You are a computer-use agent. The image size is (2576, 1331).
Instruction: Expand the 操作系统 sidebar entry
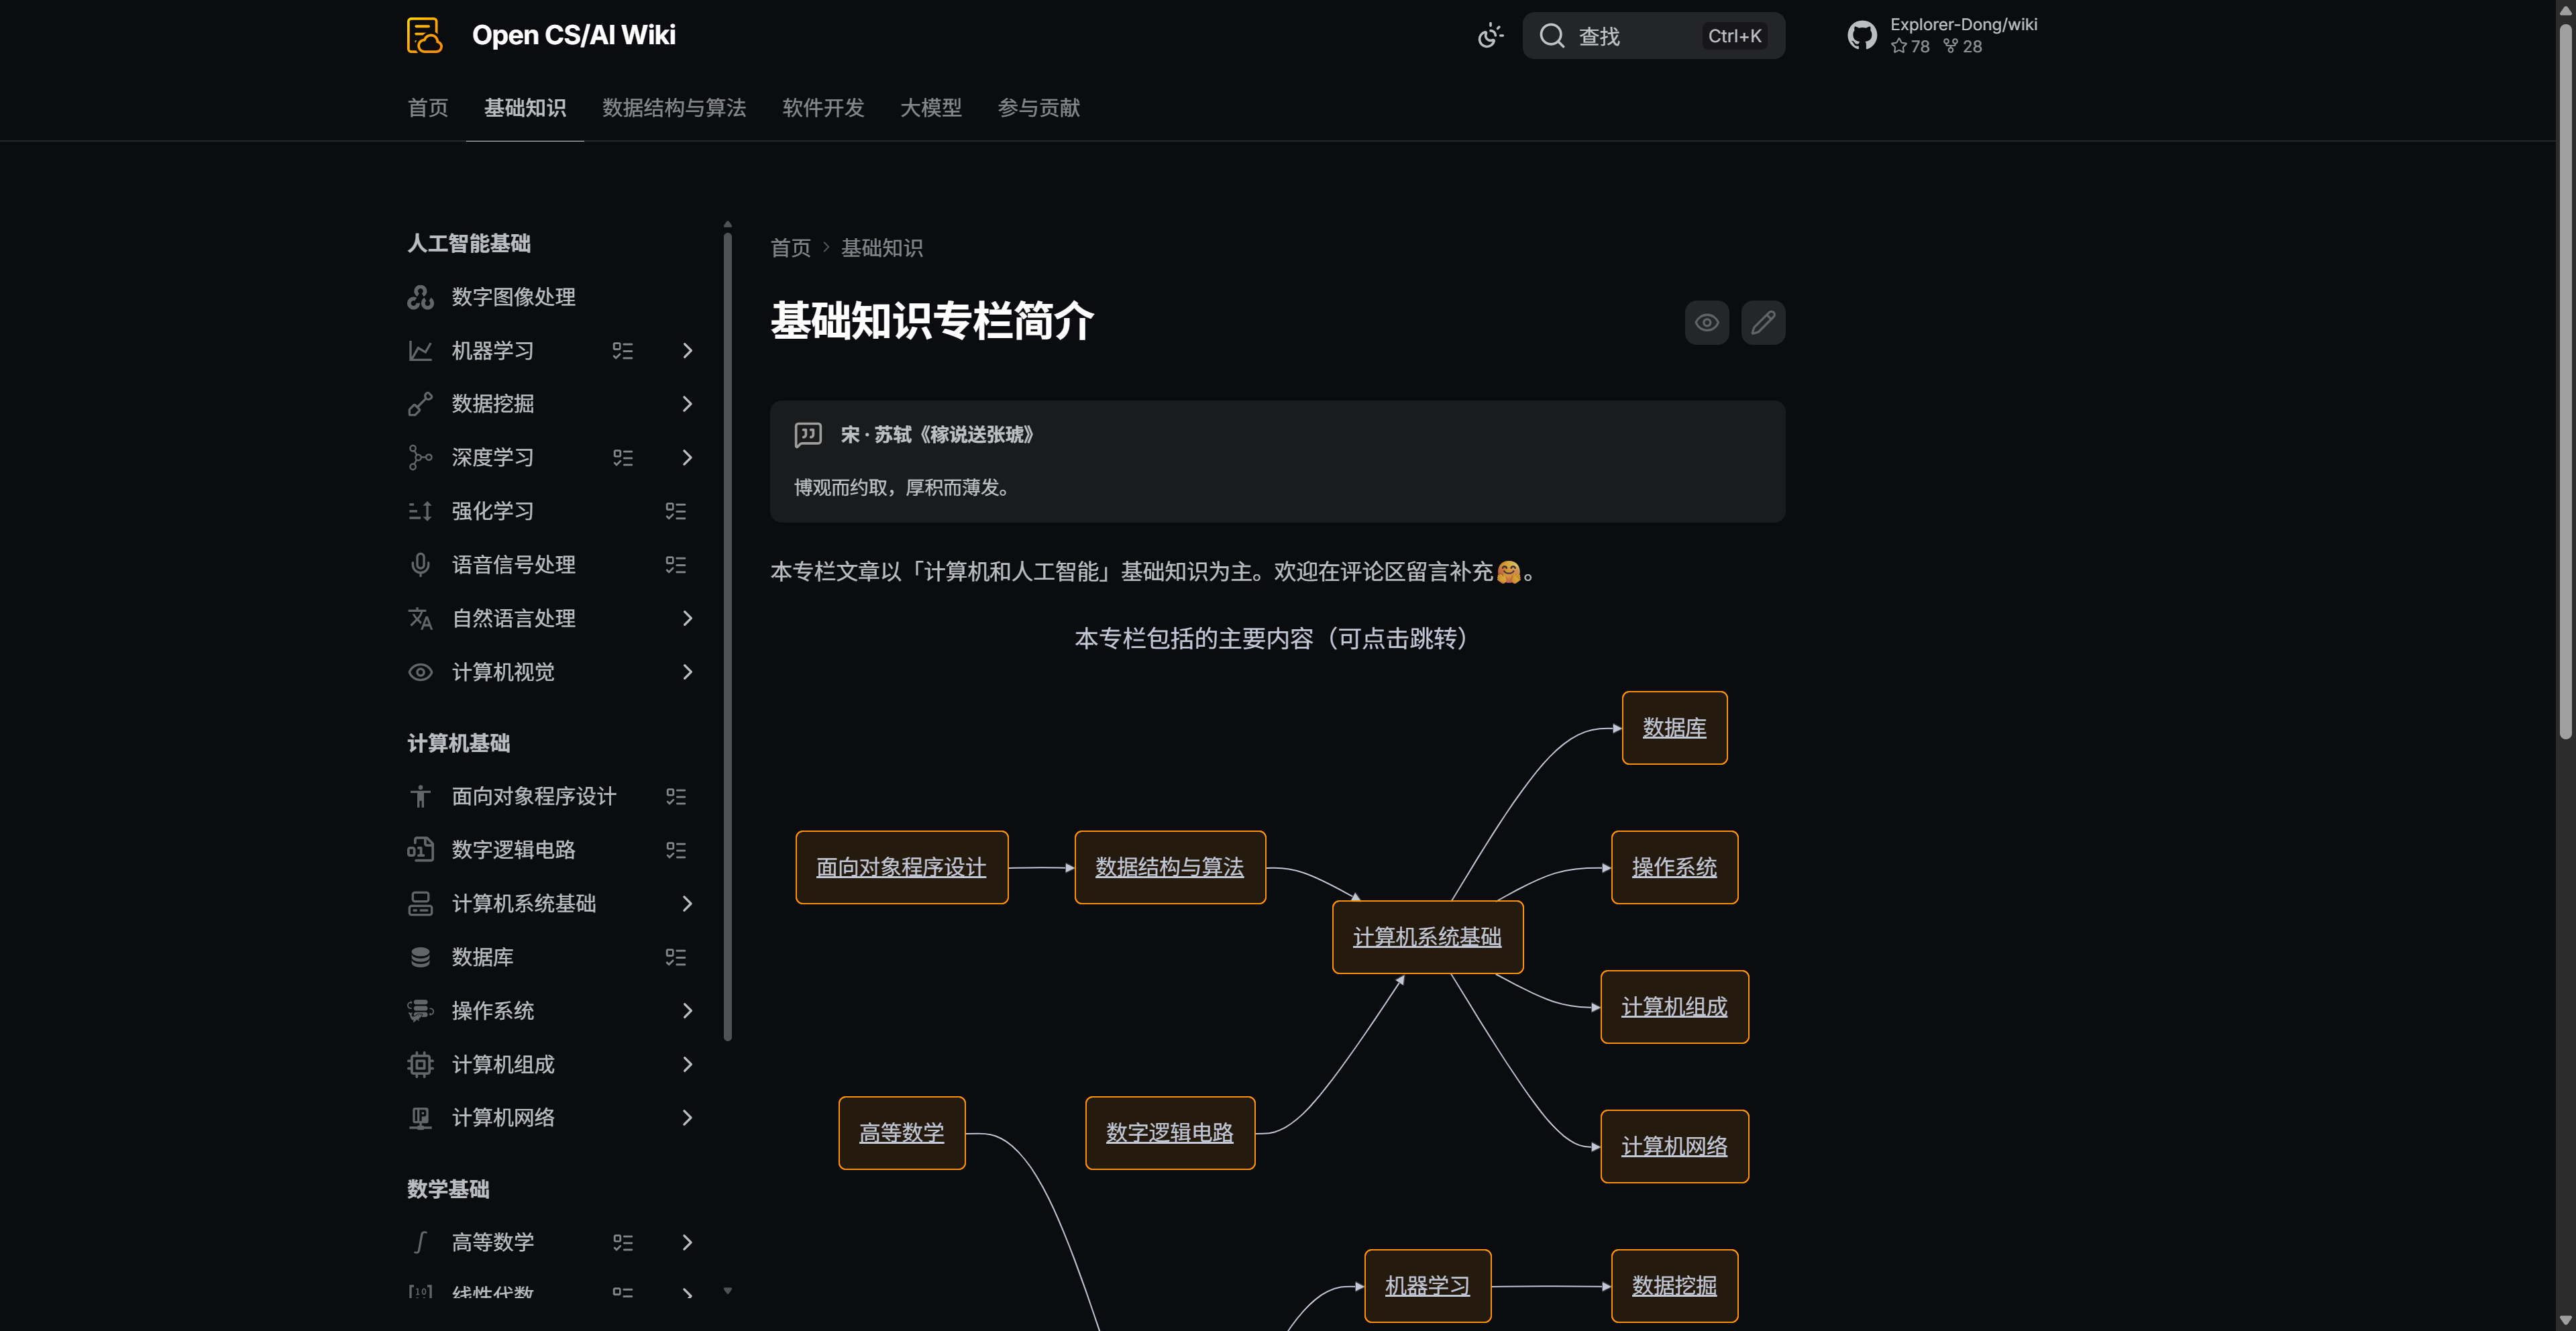click(687, 1011)
